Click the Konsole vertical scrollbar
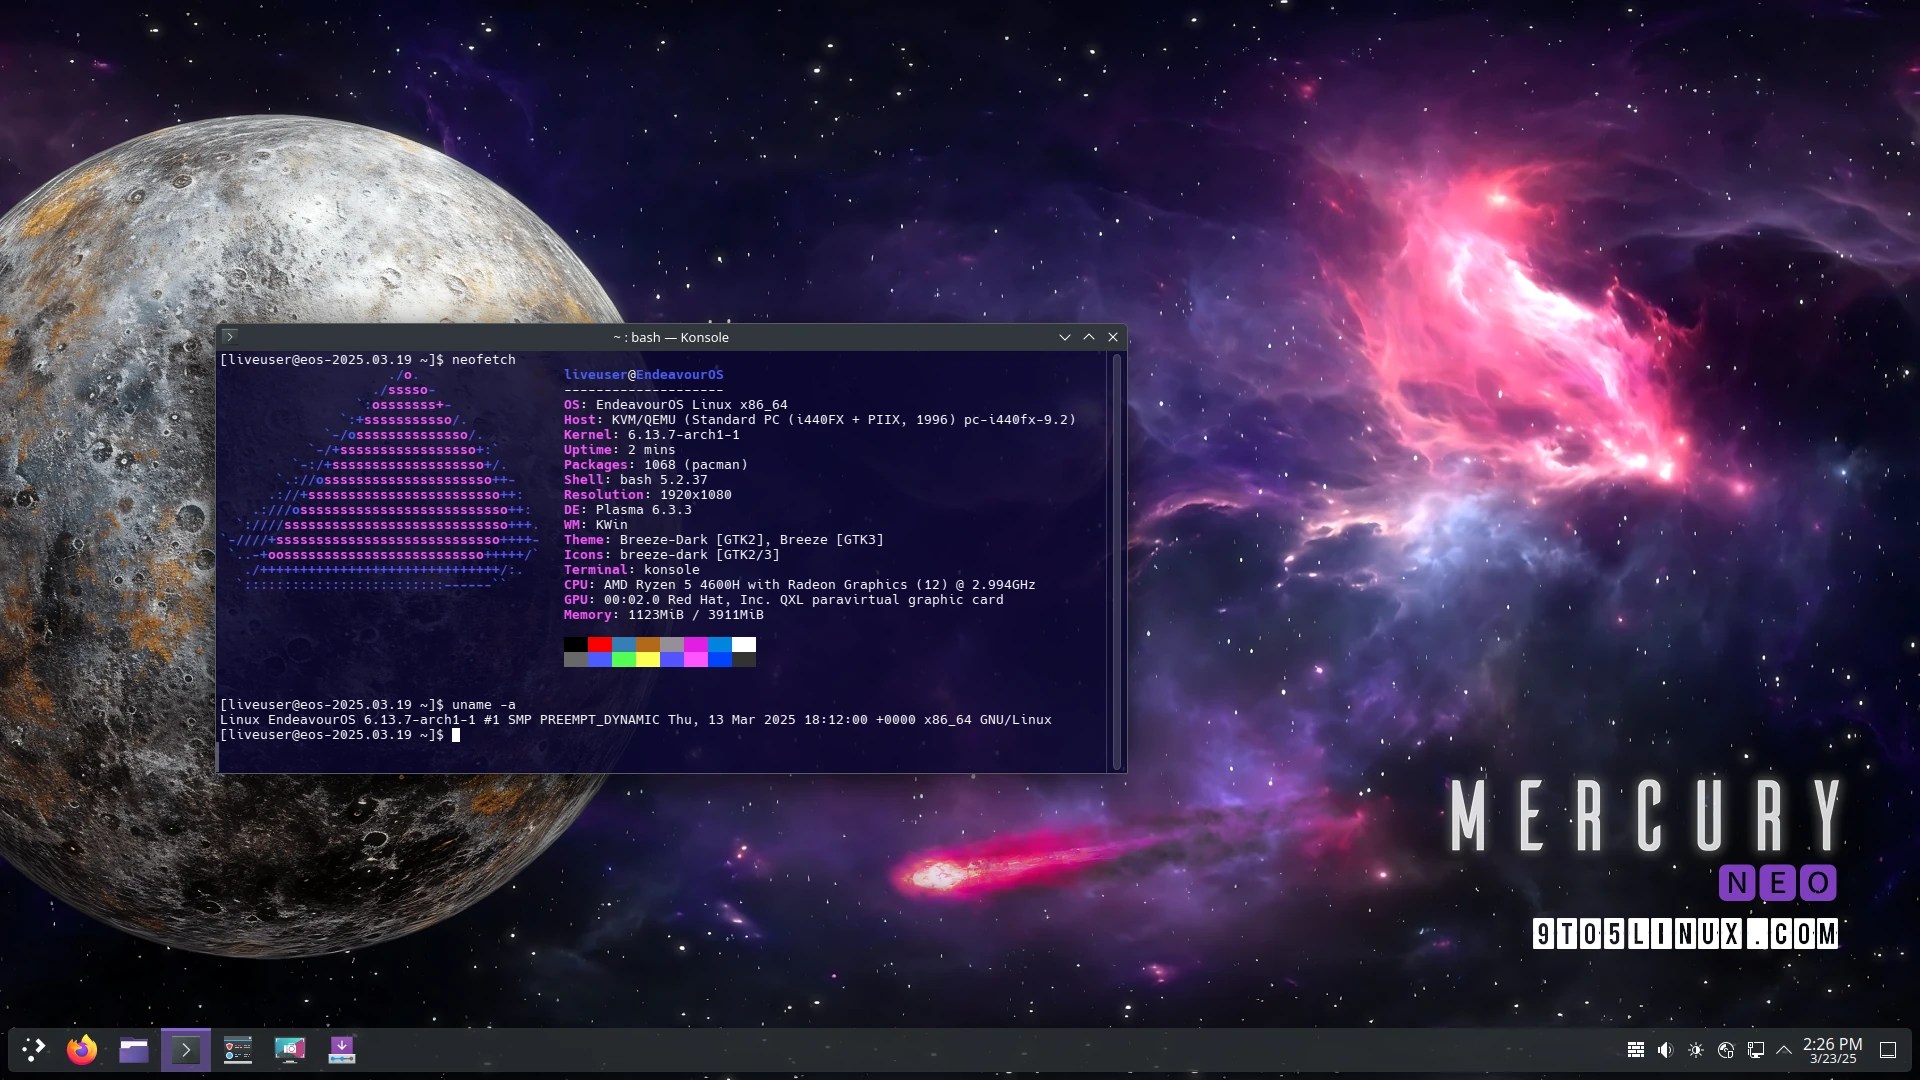This screenshot has height=1080, width=1920. (x=1117, y=560)
